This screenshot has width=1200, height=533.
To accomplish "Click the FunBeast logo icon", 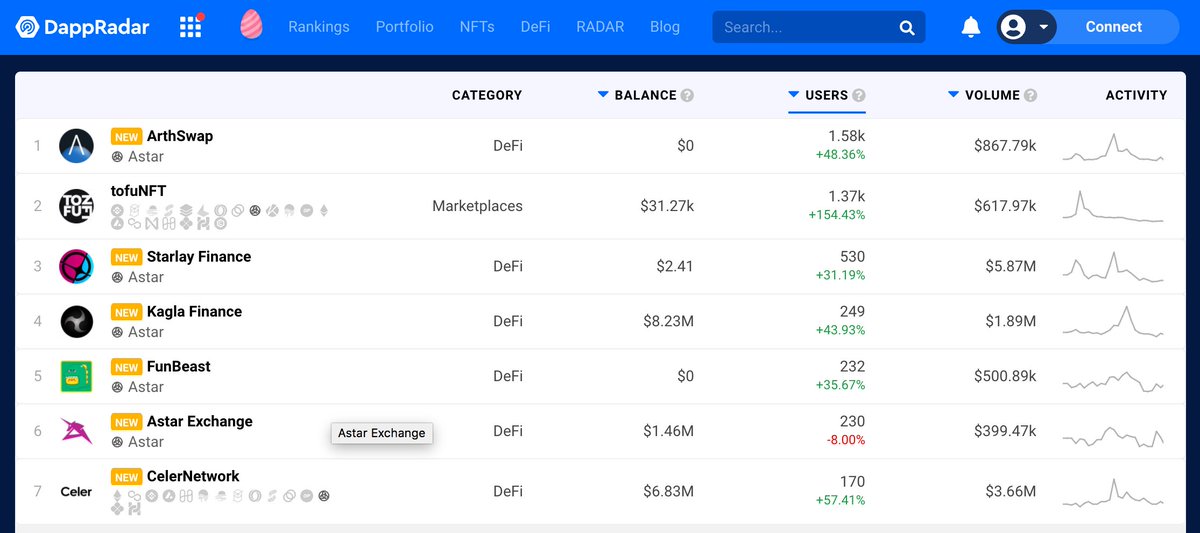I will 76,376.
